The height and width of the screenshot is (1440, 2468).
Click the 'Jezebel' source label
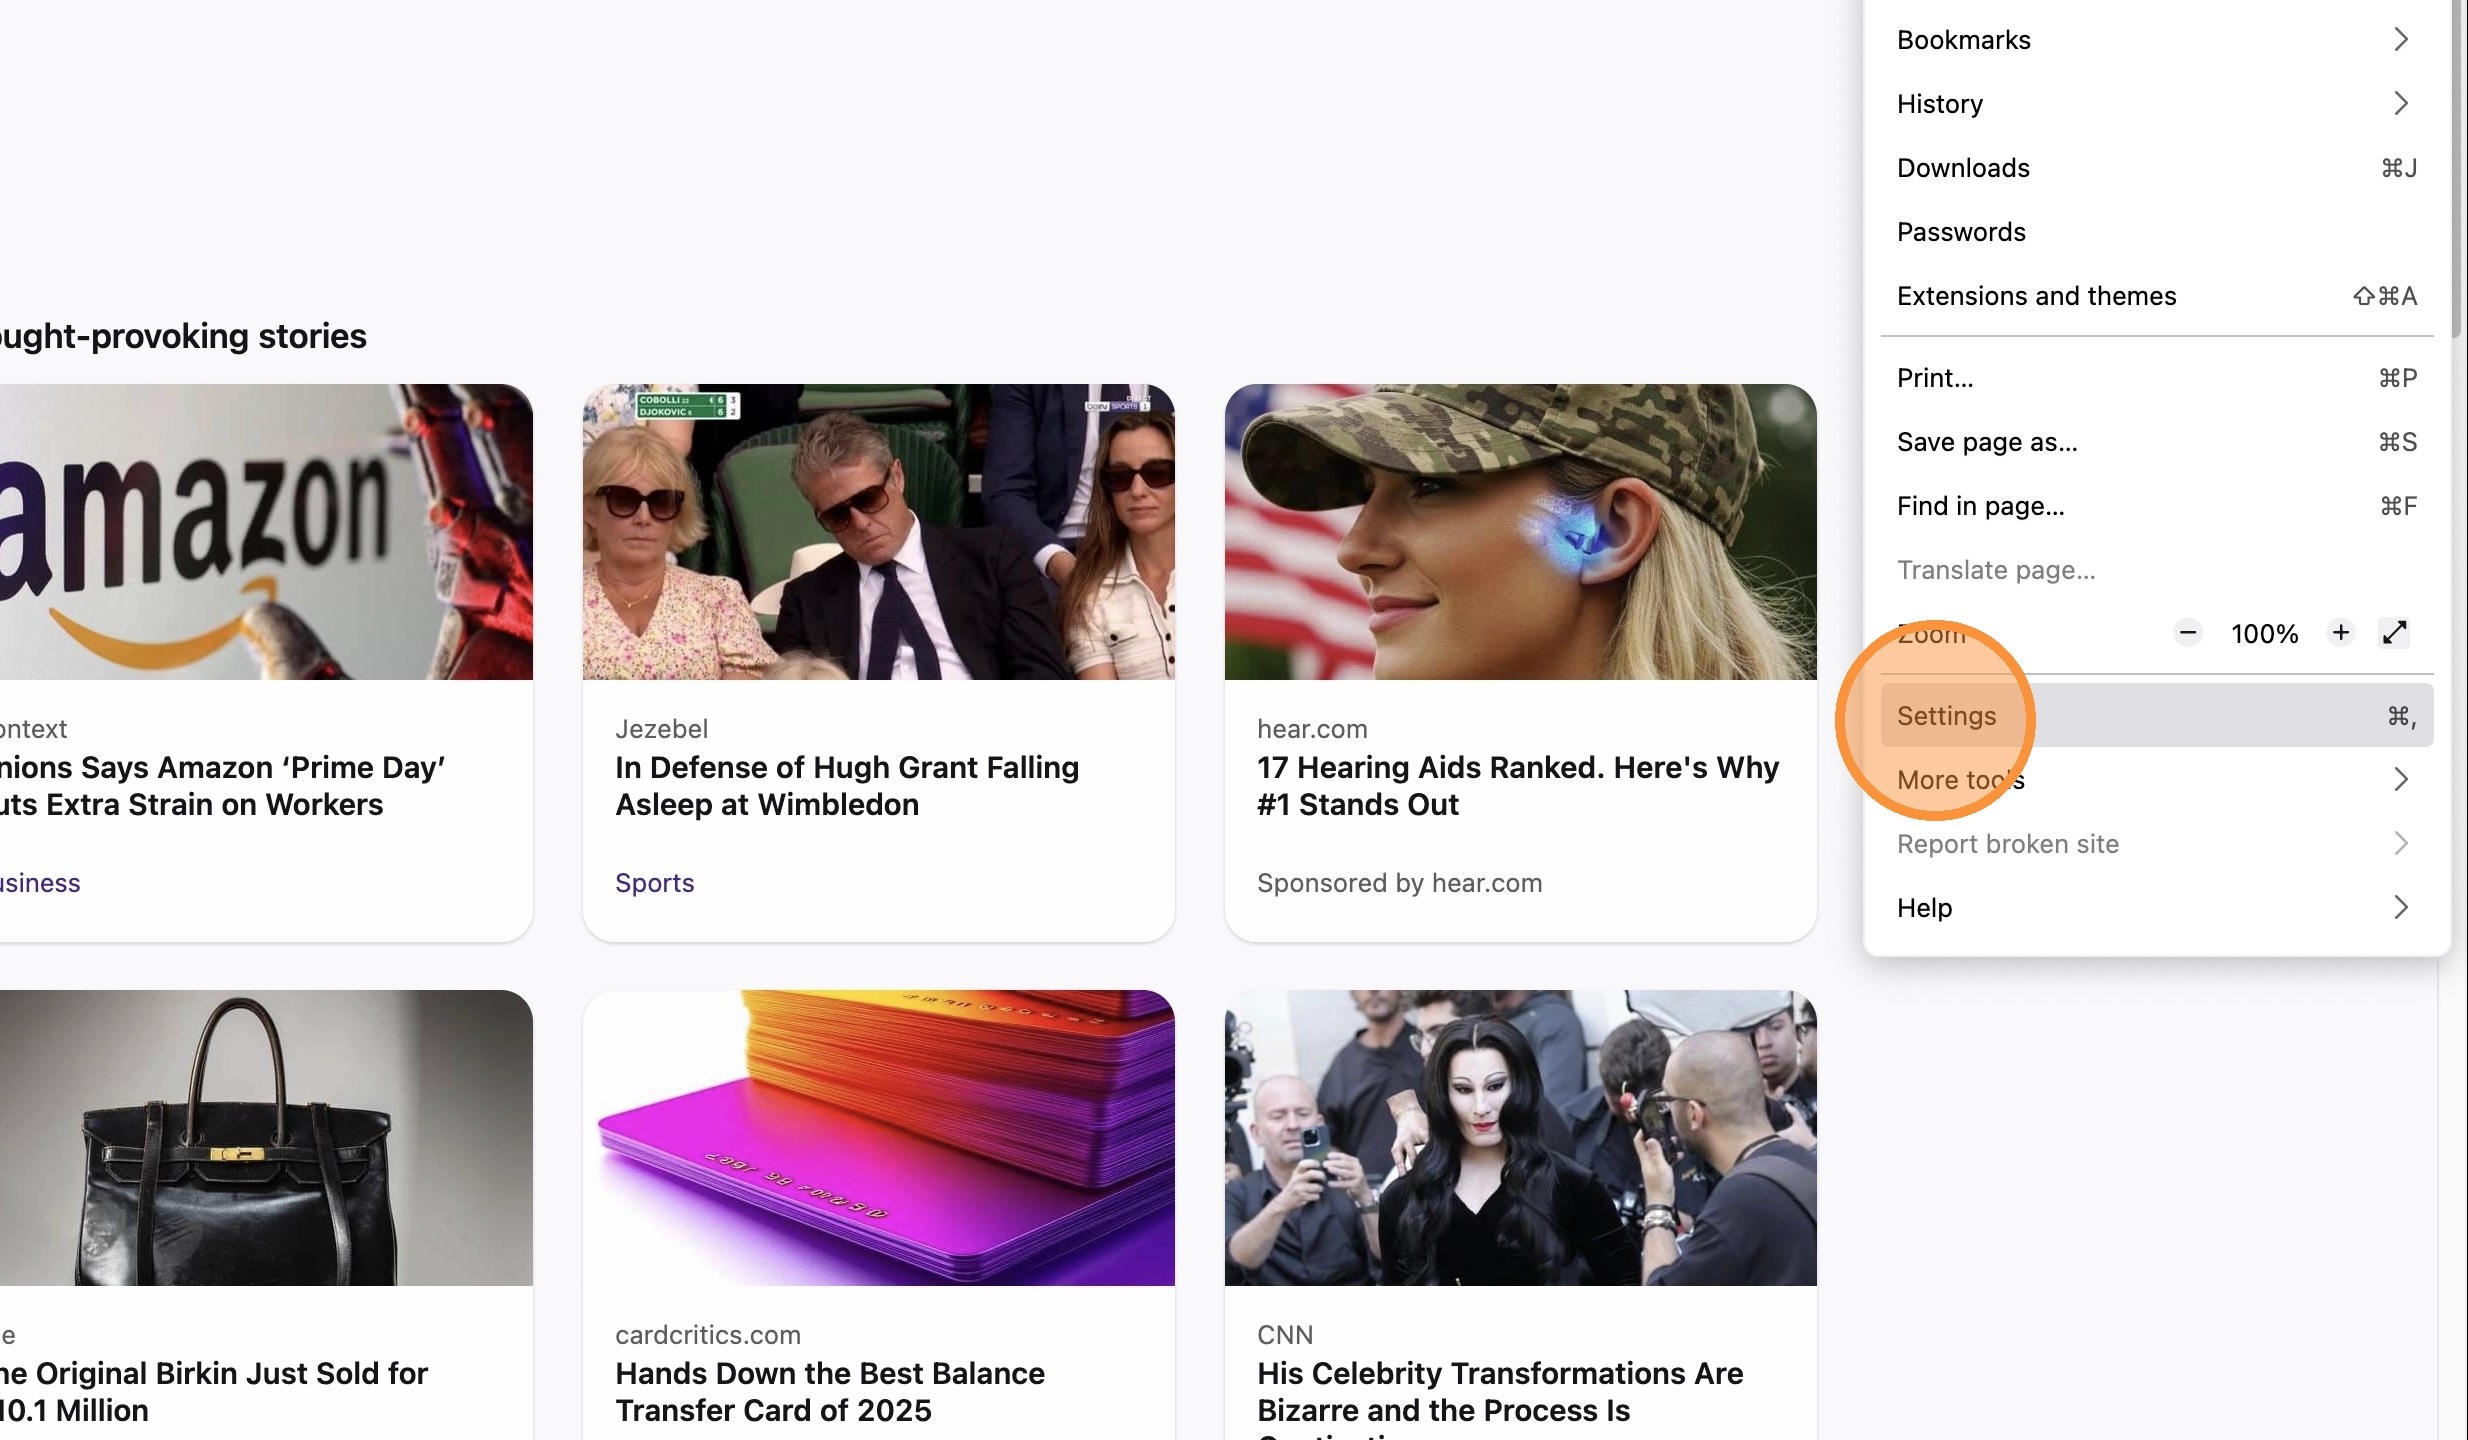(661, 729)
